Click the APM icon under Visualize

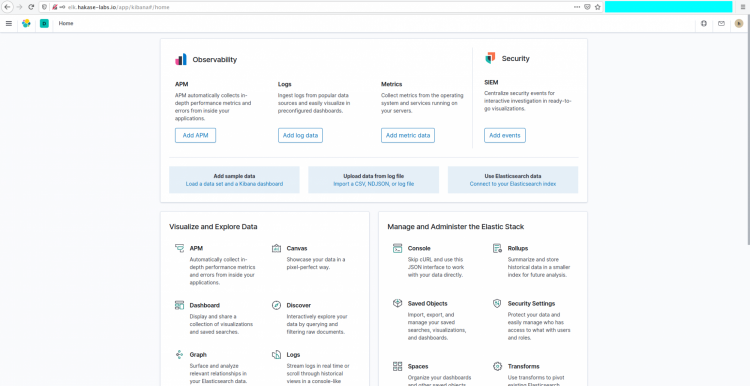pyautogui.click(x=179, y=248)
